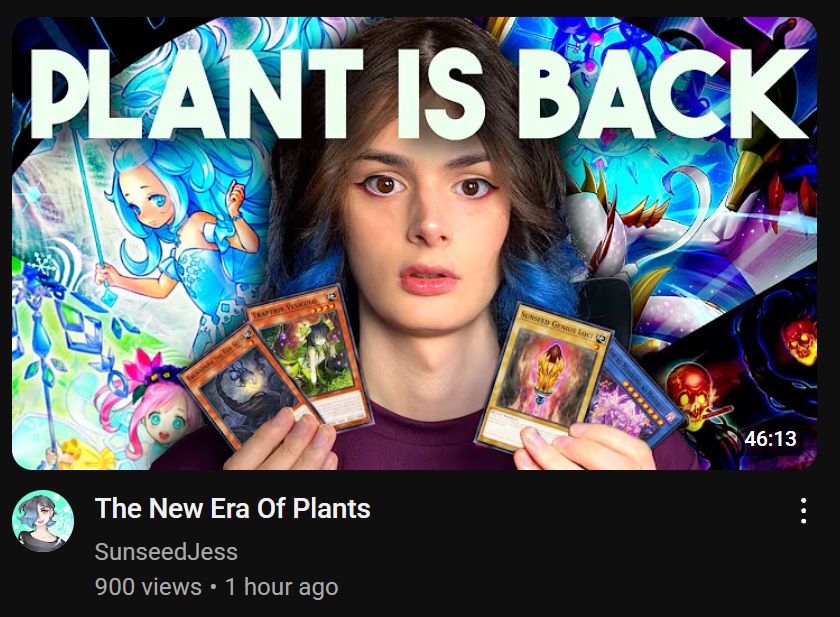Image resolution: width=840 pixels, height=617 pixels.
Task: Click the SunseedJess channel avatar
Action: pos(43,521)
